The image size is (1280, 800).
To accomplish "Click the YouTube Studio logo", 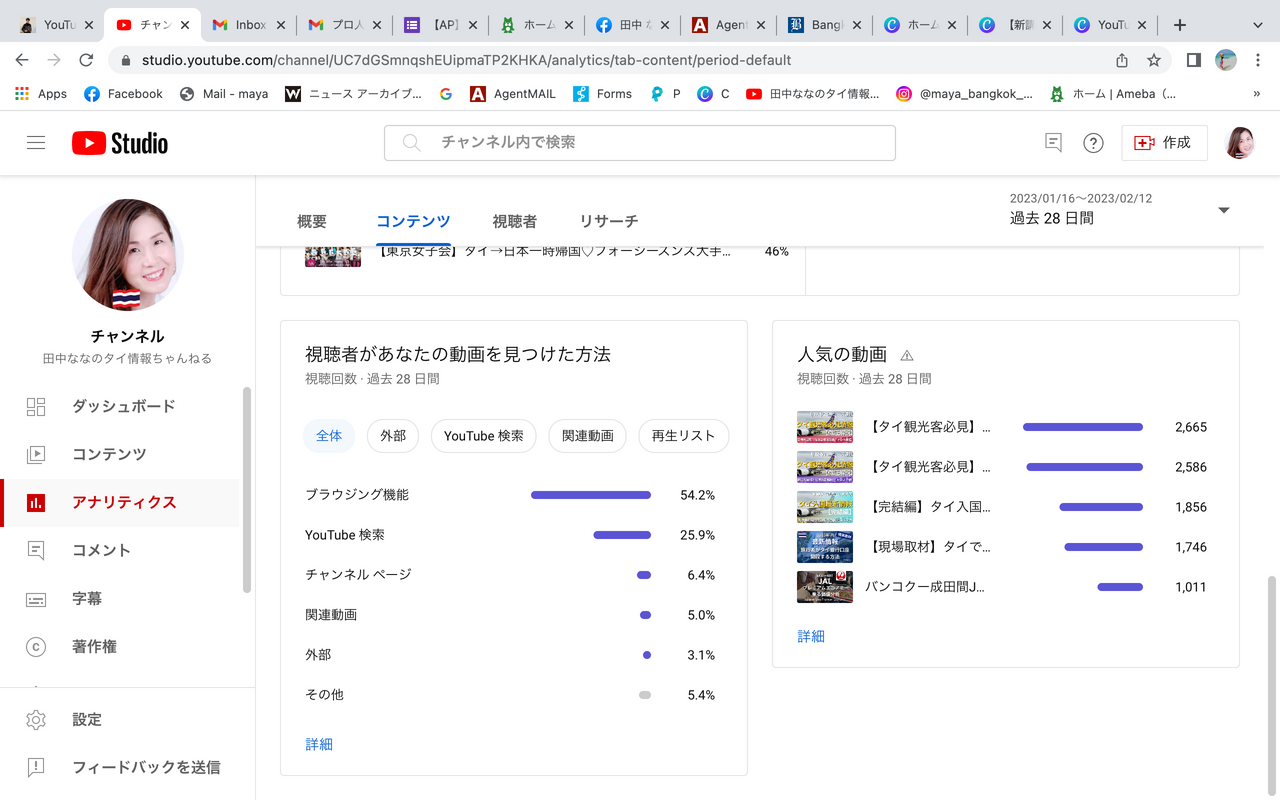I will [x=120, y=143].
